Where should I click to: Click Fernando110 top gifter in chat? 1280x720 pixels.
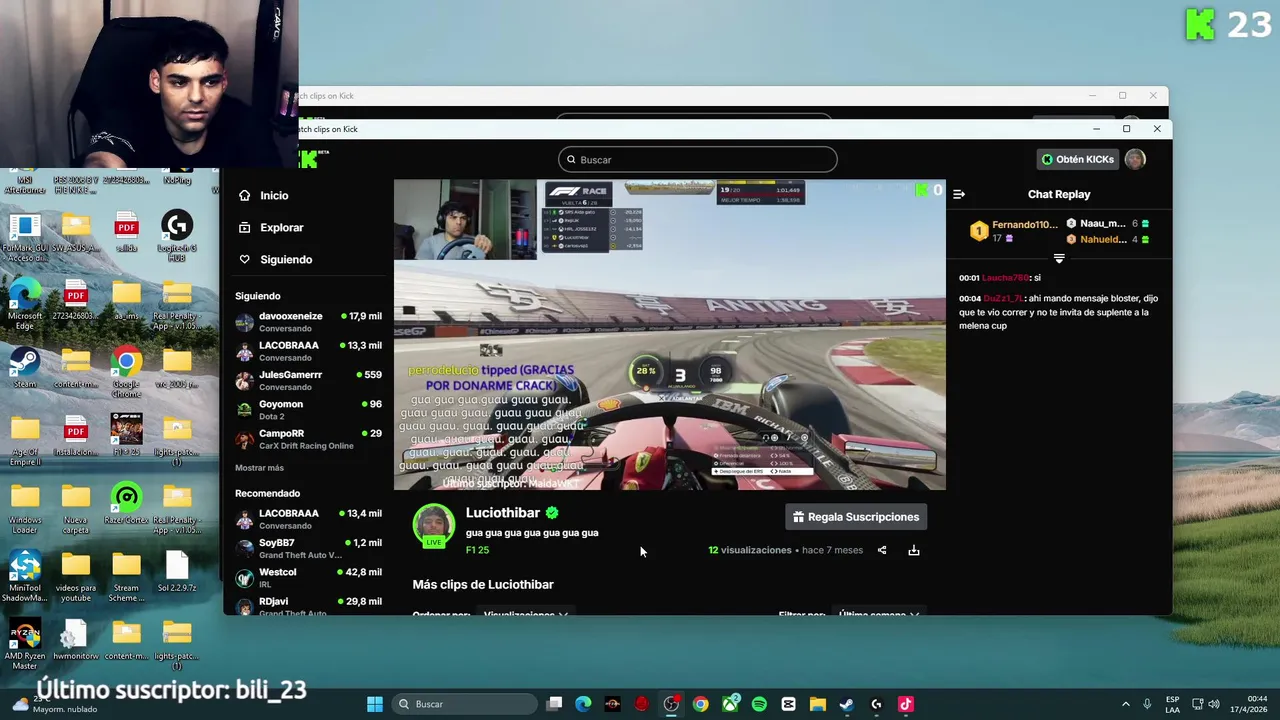[1012, 231]
